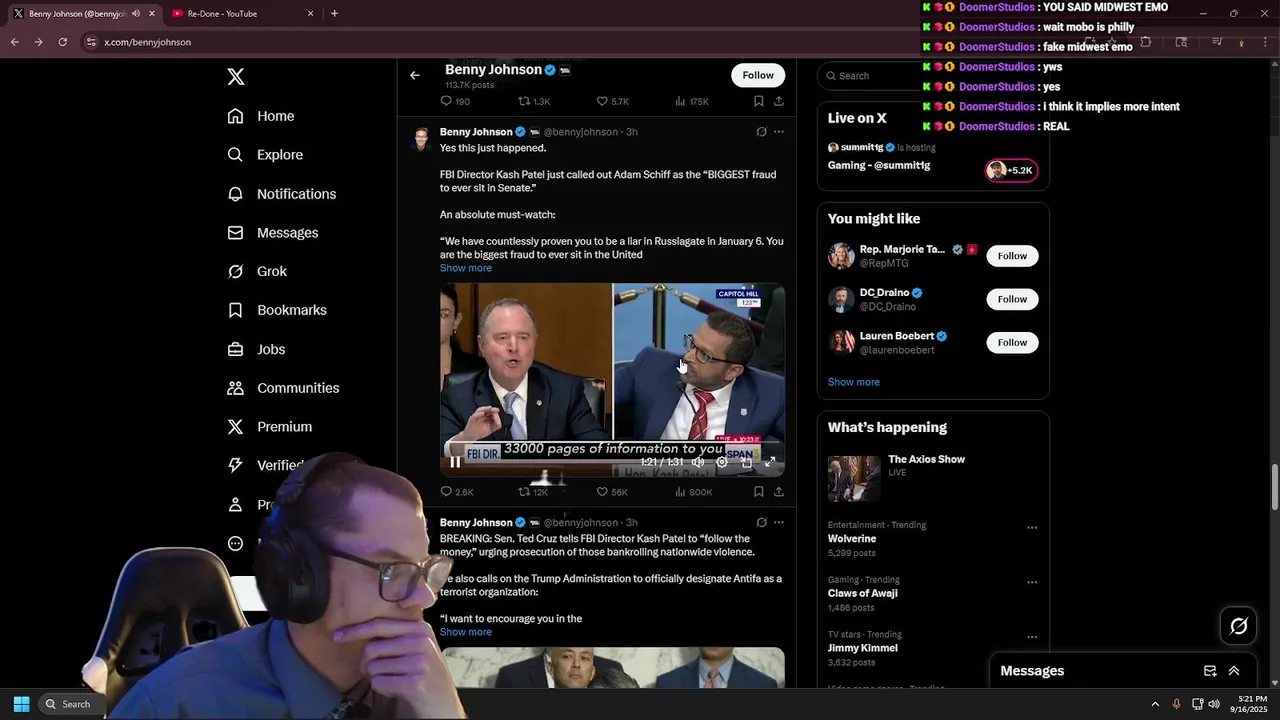Image resolution: width=1280 pixels, height=720 pixels.
Task: View analytics of 800K views post
Action: click(693, 492)
